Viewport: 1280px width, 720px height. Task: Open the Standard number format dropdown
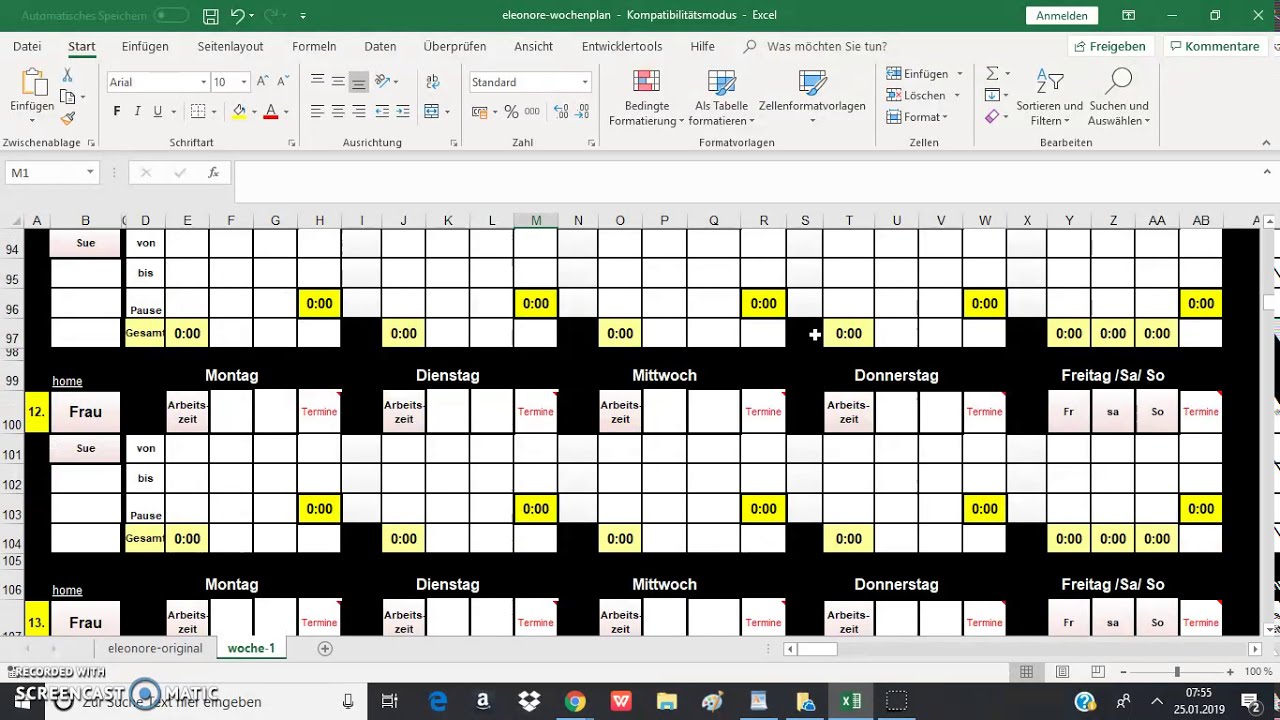(x=585, y=82)
